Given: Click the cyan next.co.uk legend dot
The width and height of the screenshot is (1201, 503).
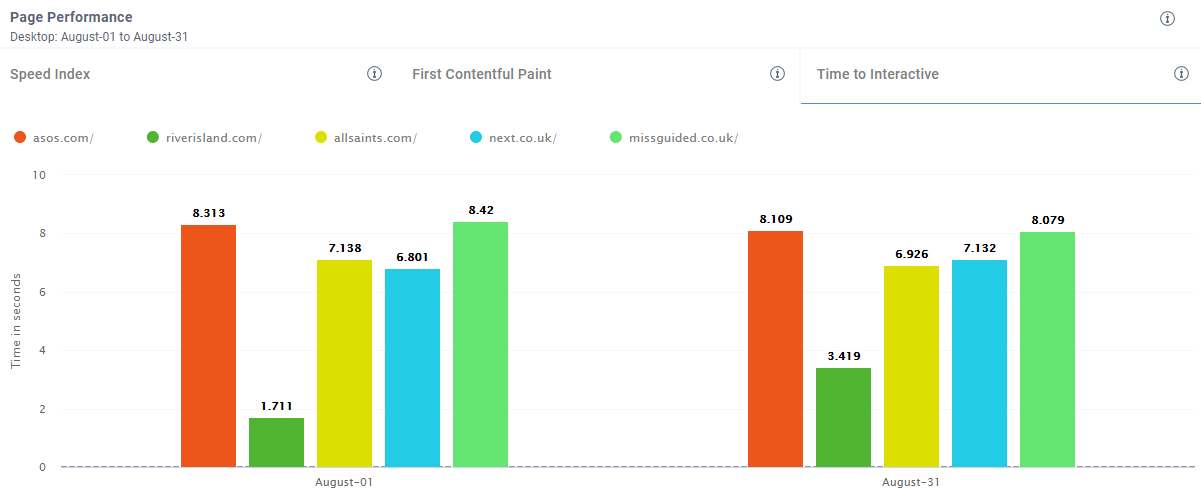Looking at the screenshot, I should (476, 138).
